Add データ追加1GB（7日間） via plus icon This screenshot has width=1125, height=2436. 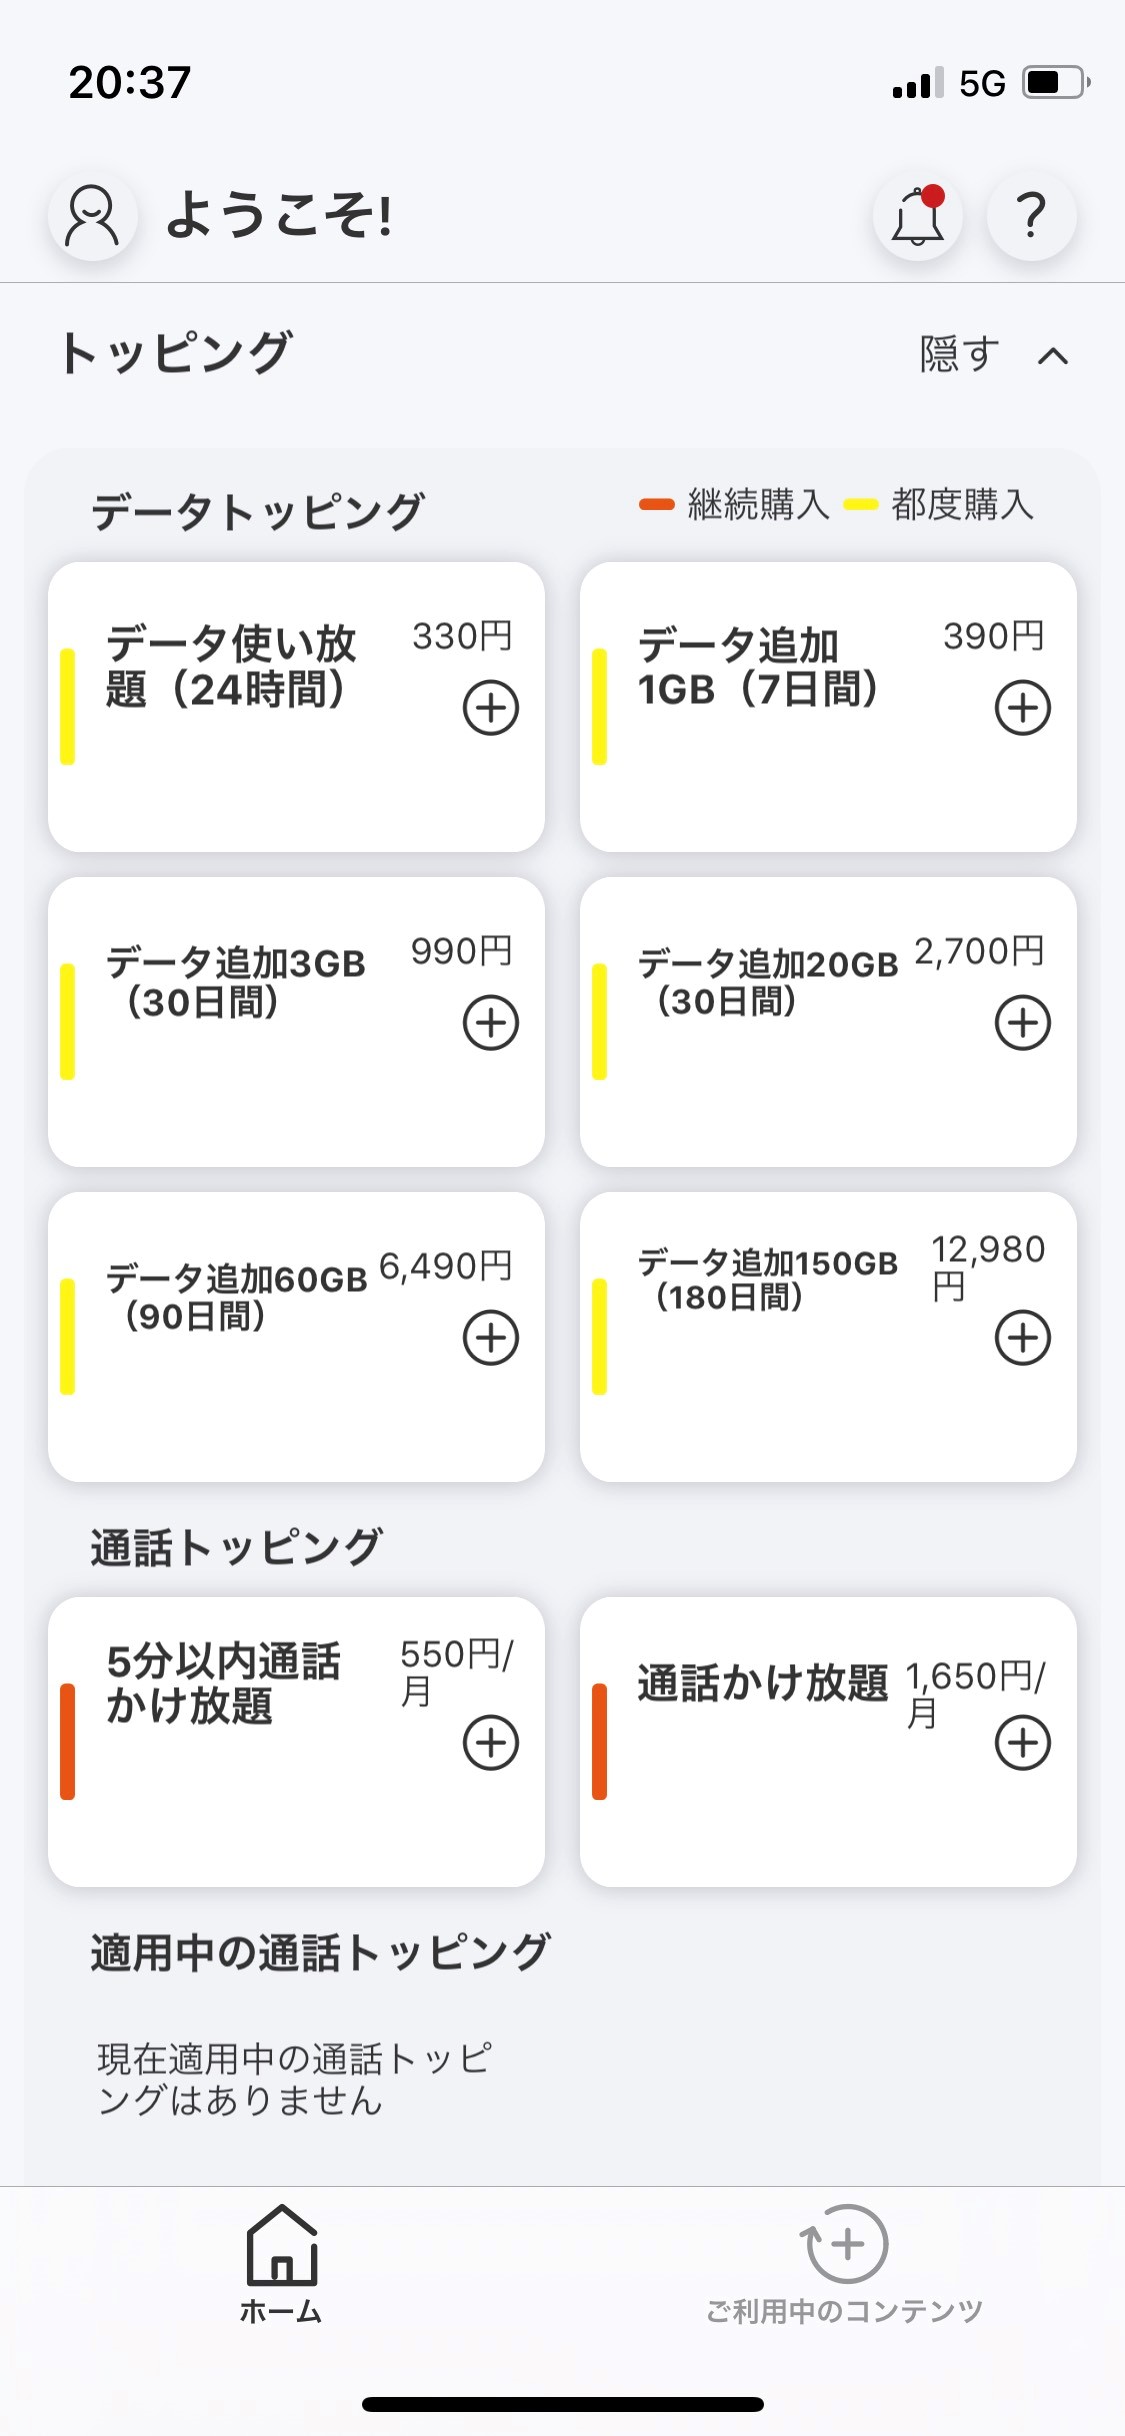1023,708
